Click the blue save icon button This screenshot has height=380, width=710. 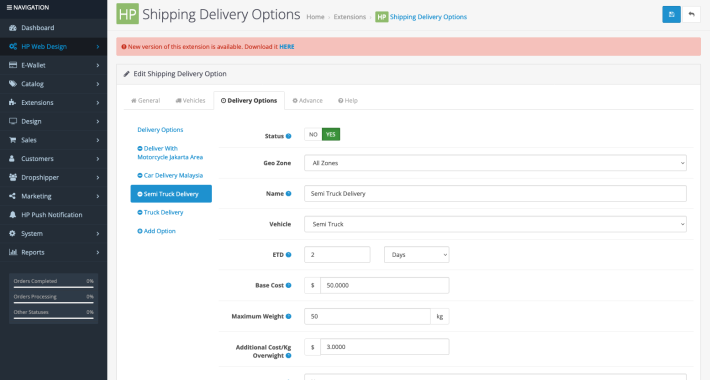pos(671,14)
